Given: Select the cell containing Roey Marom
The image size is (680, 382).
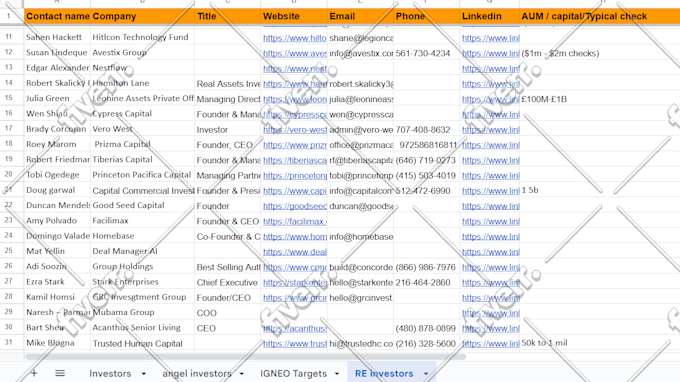Looking at the screenshot, I should [x=57, y=144].
